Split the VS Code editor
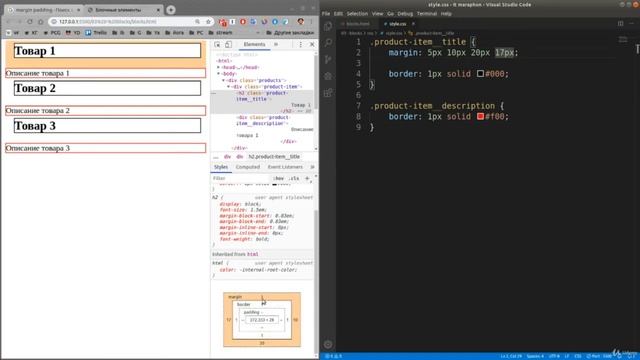Screen dimensions: 640x360 click(620, 24)
